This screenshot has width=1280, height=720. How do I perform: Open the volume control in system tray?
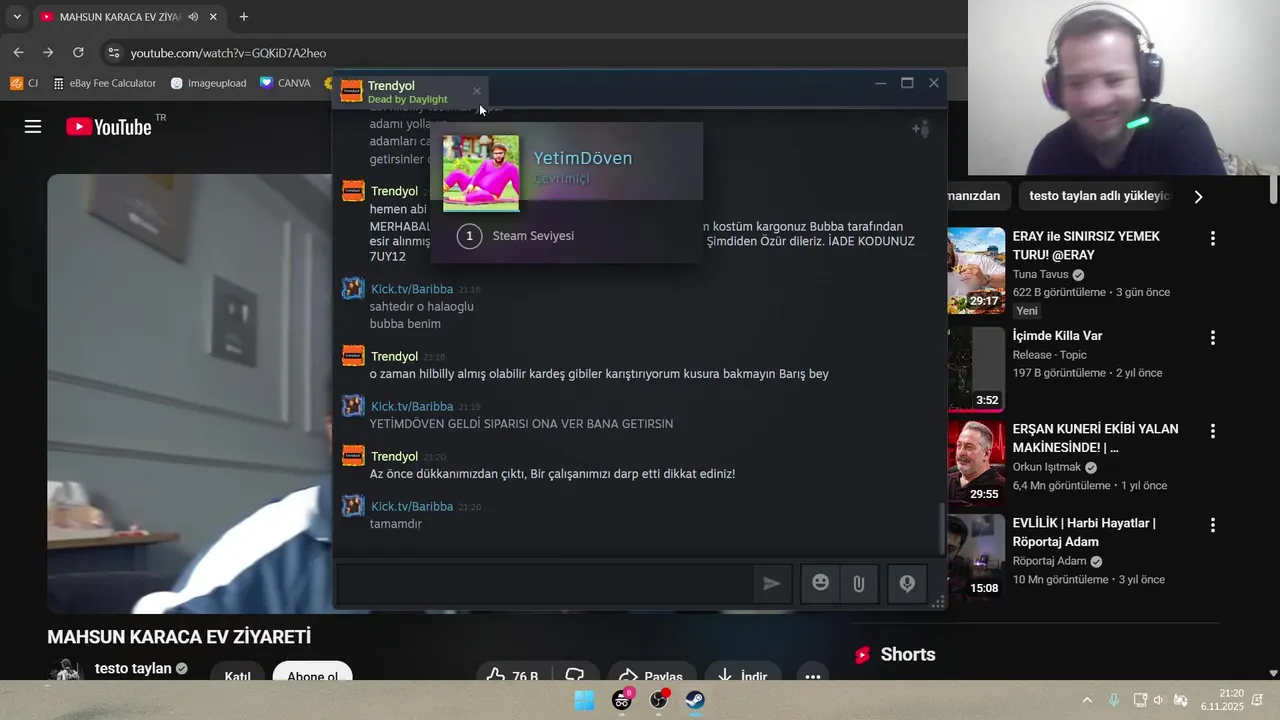click(x=1159, y=700)
